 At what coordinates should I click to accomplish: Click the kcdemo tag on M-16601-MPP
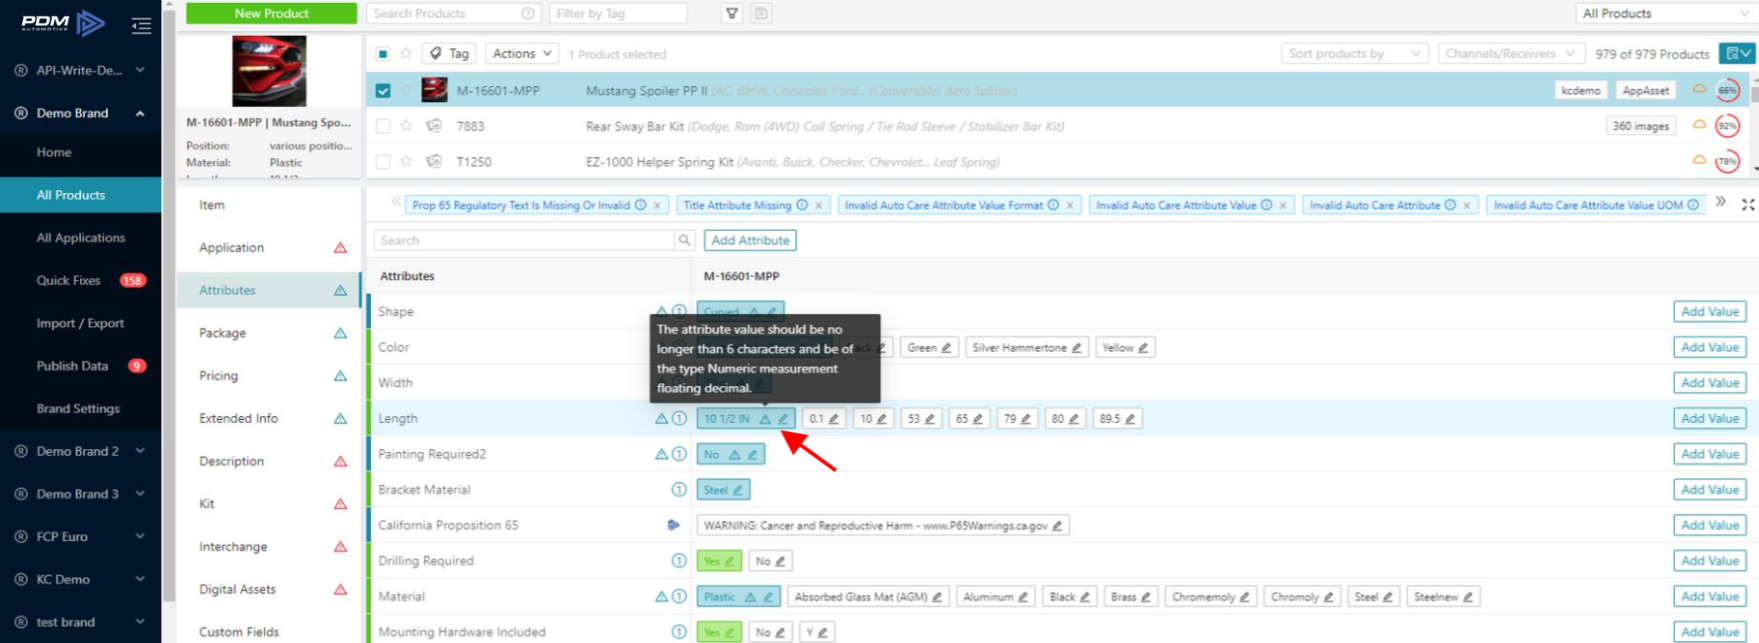(1580, 90)
